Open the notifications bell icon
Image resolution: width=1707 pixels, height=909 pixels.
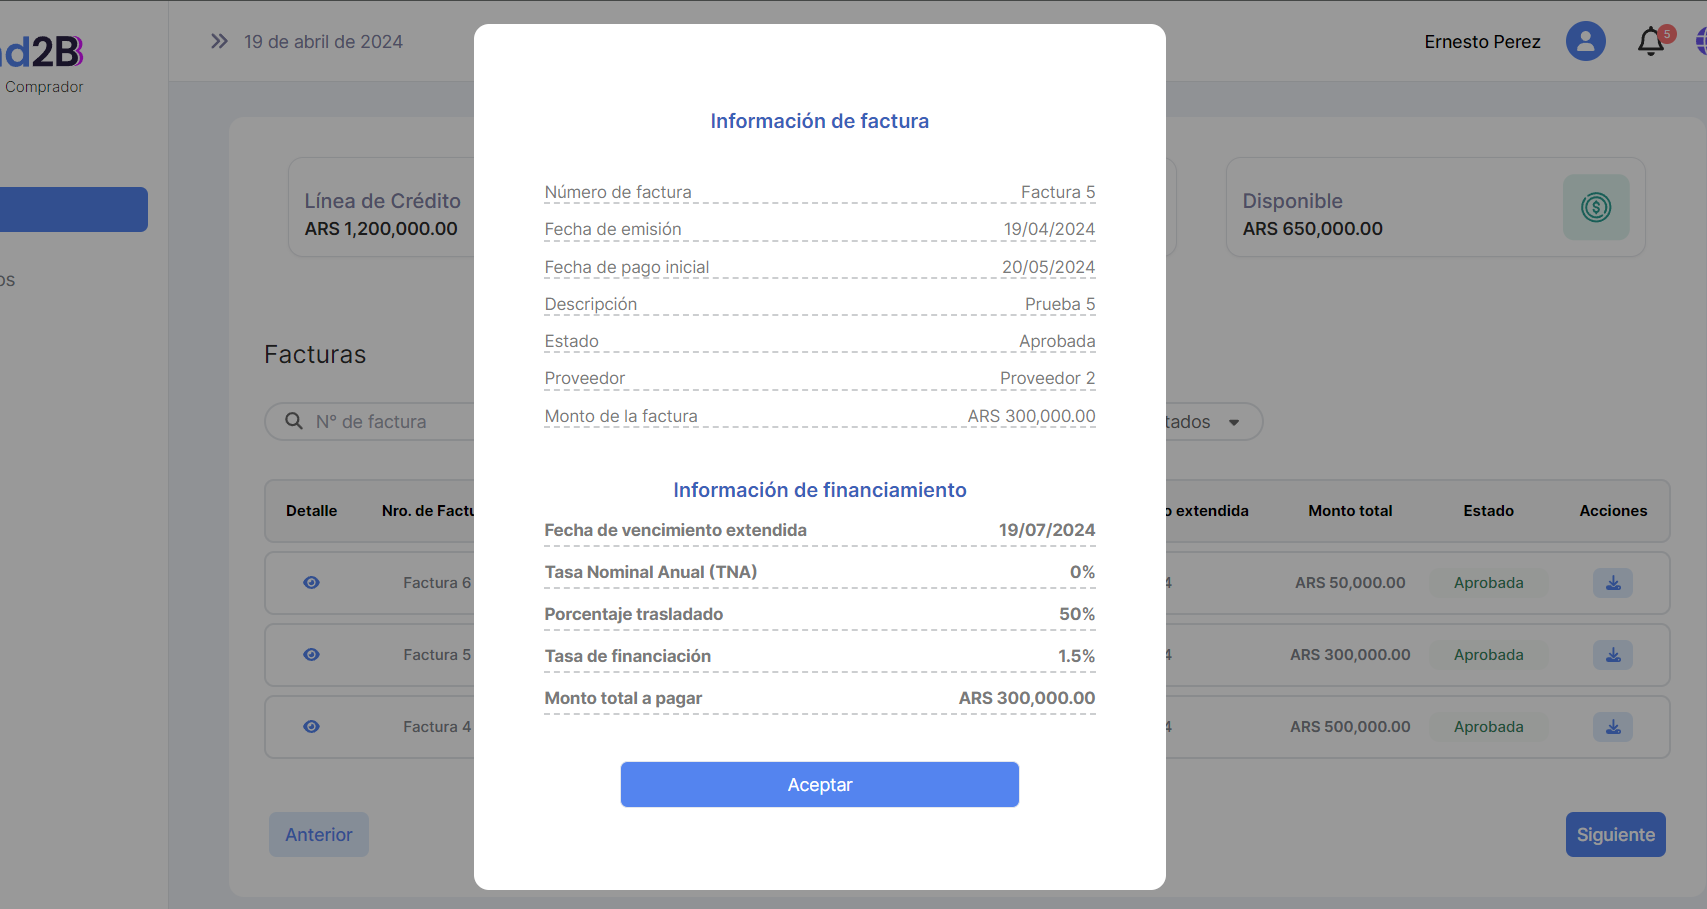point(1651,42)
